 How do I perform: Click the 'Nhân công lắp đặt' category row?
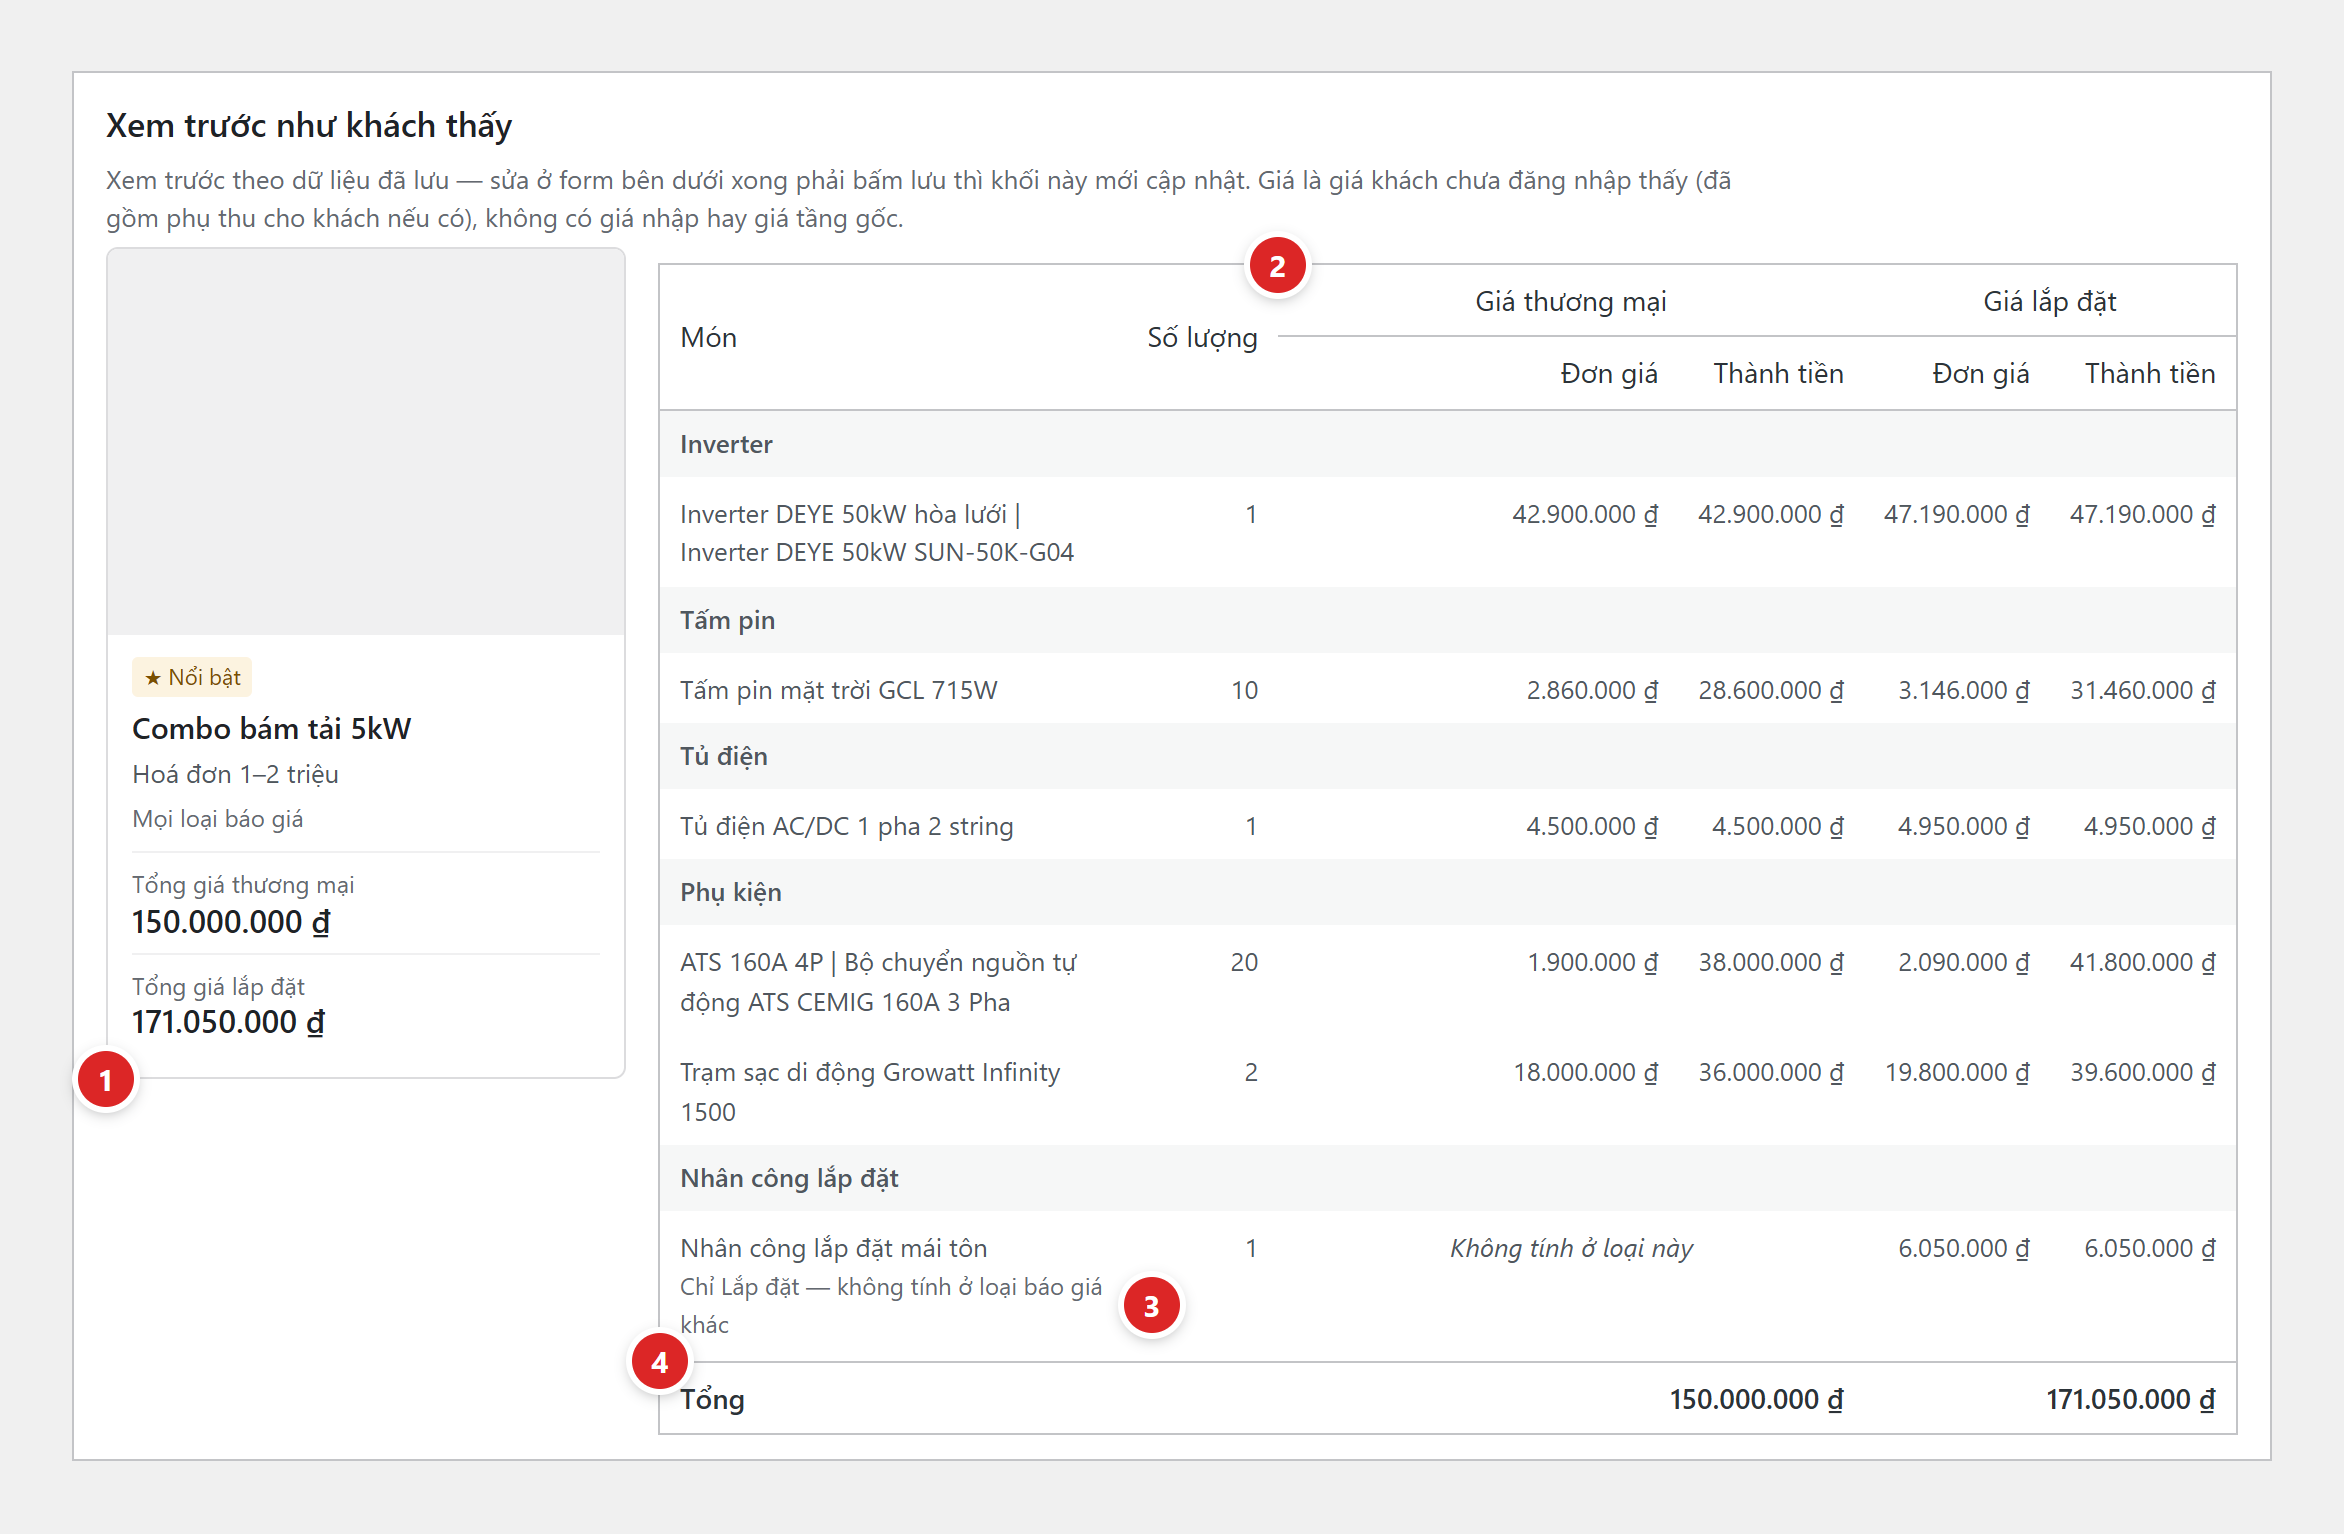pos(1447,1178)
